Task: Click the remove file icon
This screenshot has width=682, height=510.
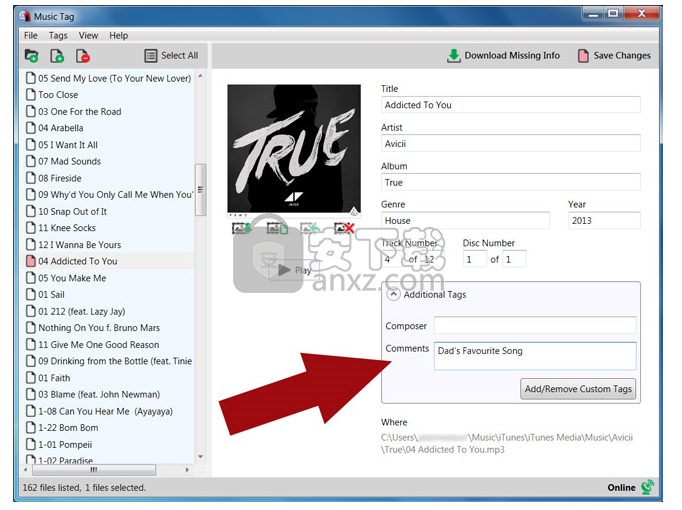Action: point(83,56)
